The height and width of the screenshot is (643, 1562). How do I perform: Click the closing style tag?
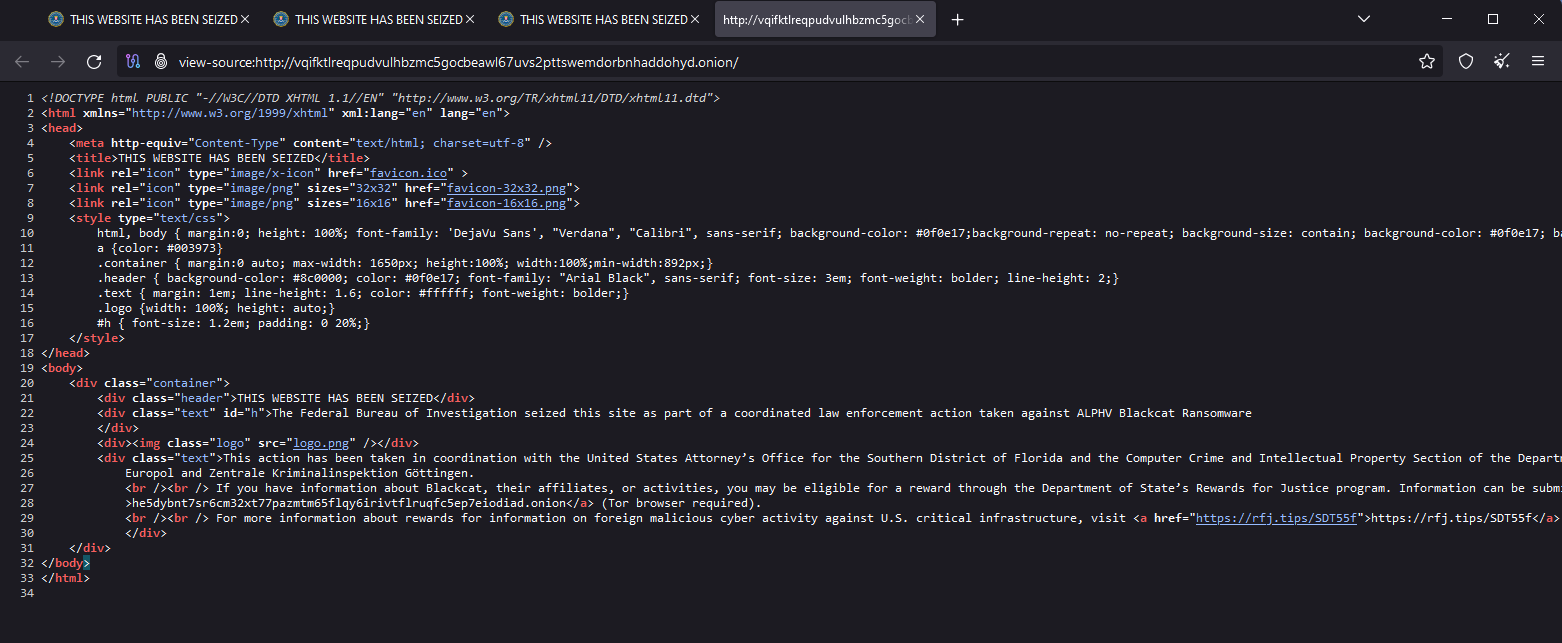(97, 338)
